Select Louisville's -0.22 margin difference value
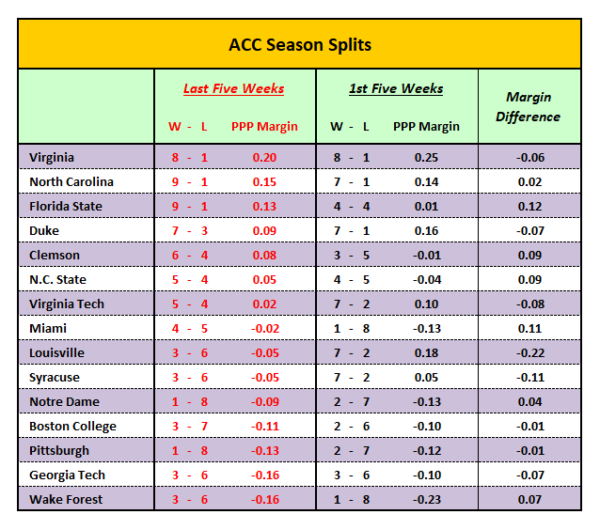The height and width of the screenshot is (530, 600). 530,353
